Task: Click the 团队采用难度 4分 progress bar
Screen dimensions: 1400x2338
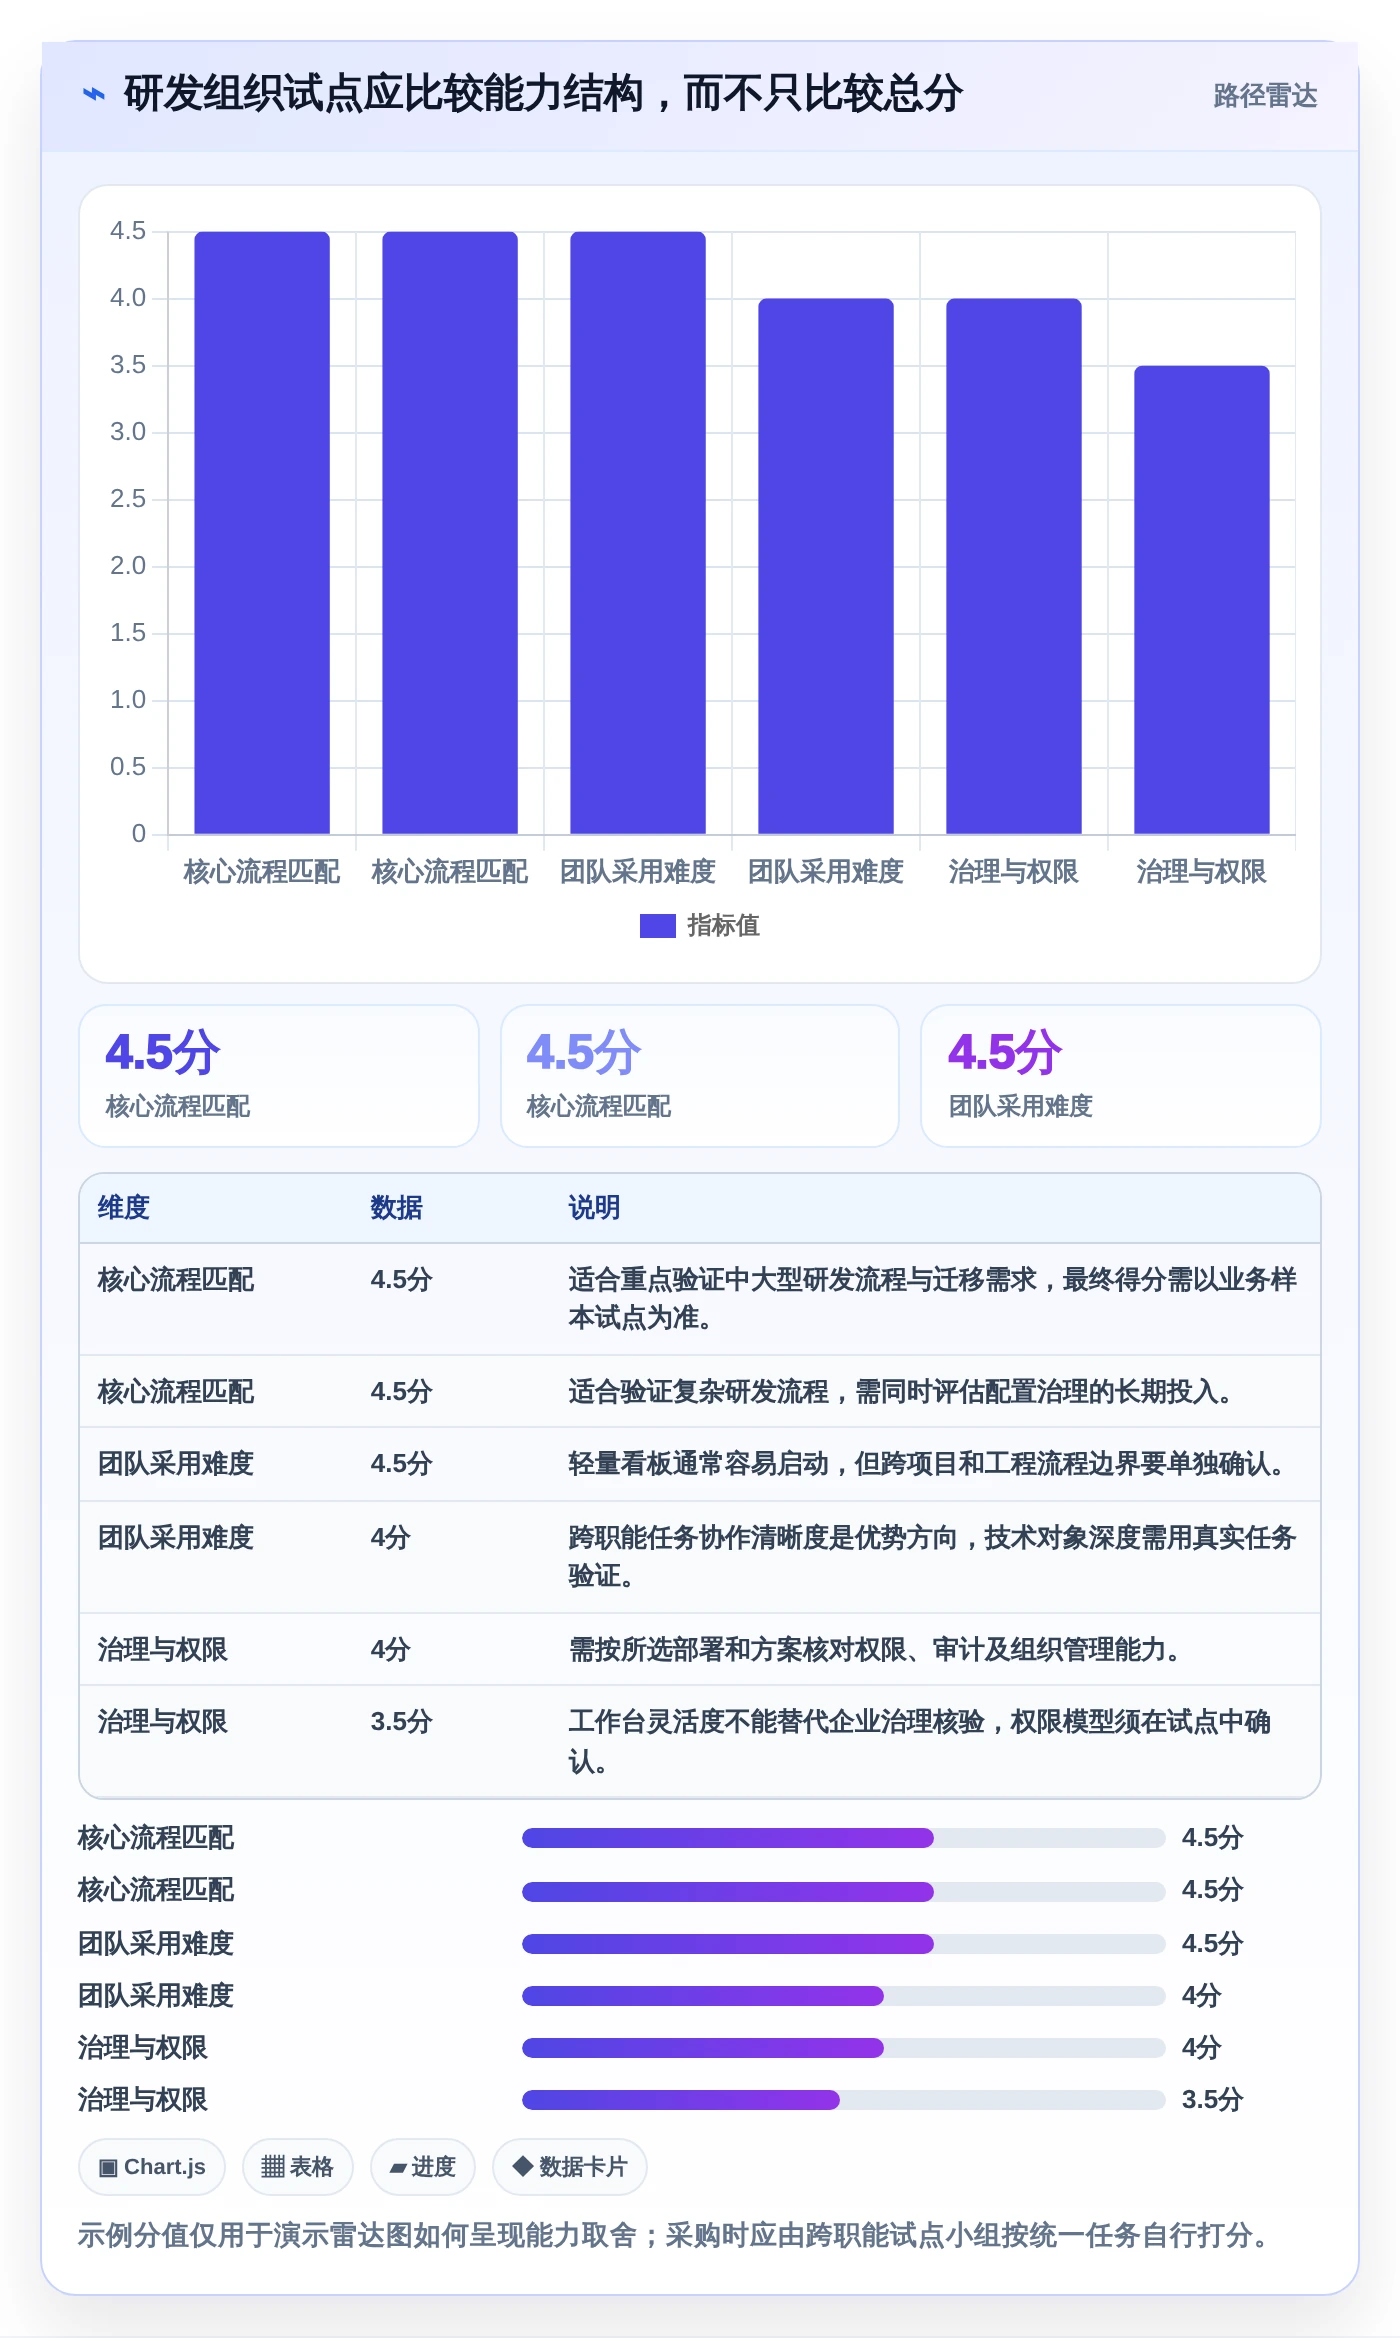Action: (x=843, y=1996)
